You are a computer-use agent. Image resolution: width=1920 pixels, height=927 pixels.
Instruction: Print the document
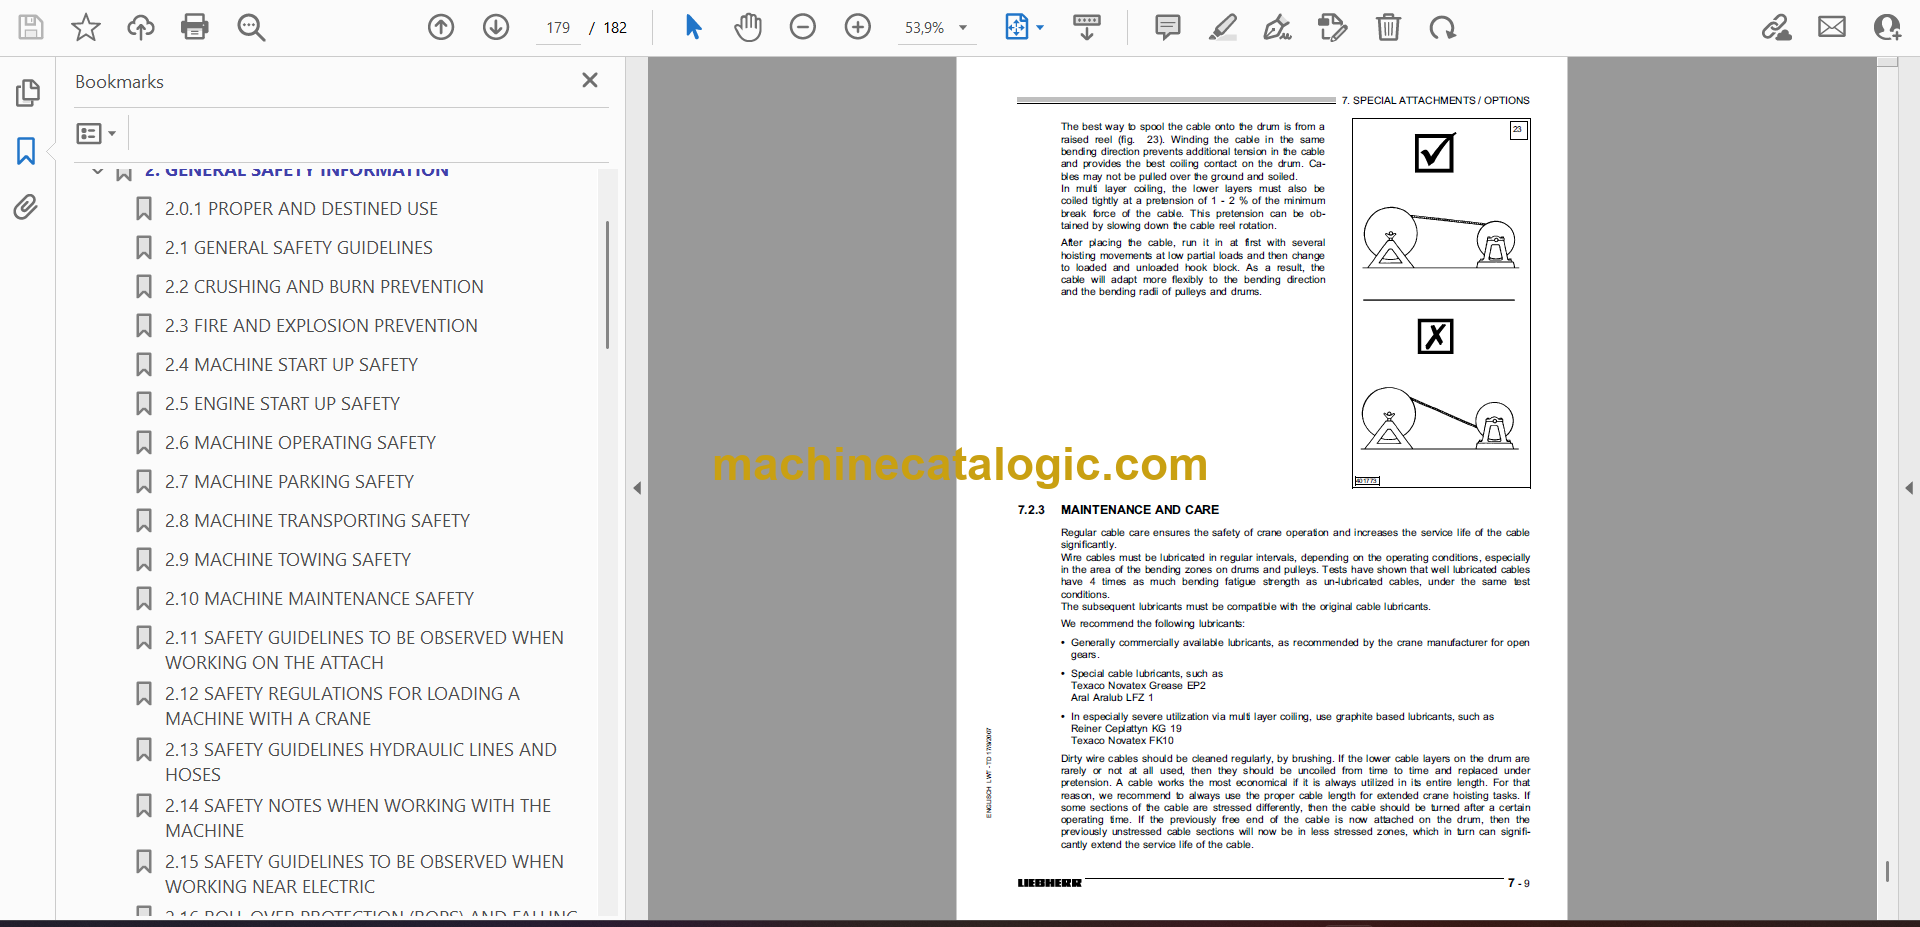[195, 27]
